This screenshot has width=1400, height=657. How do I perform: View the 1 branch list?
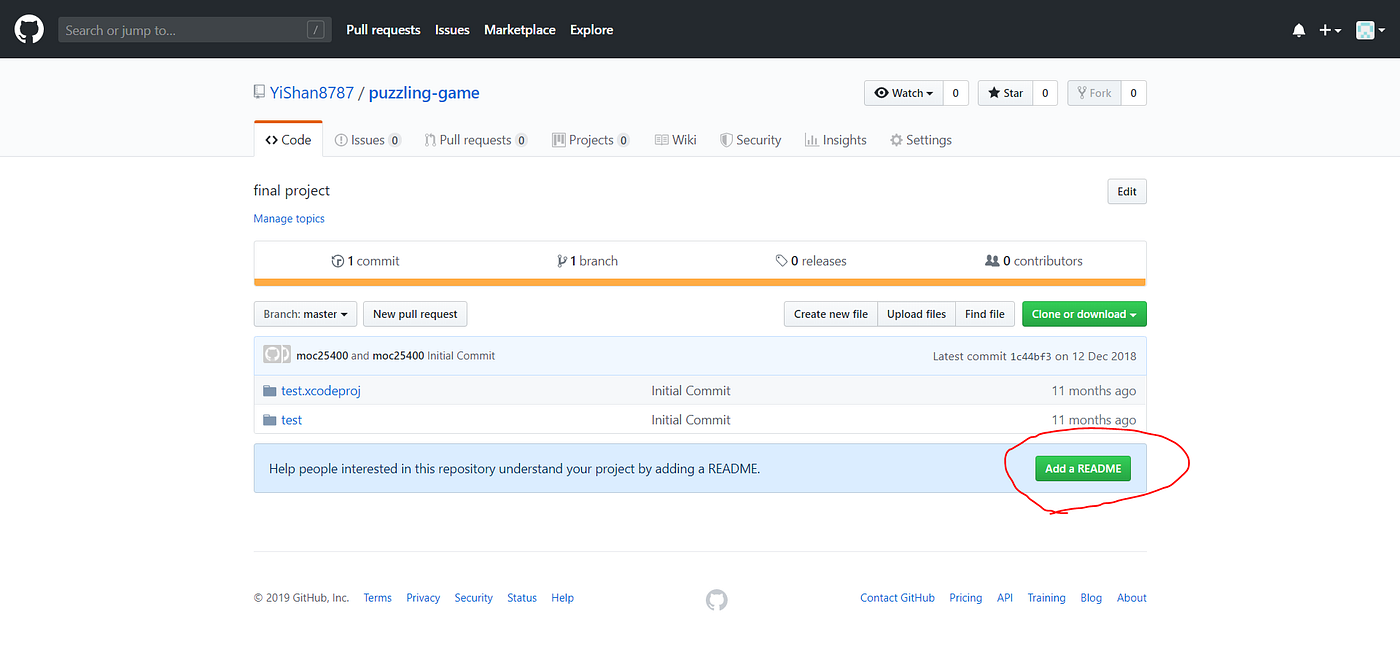tap(588, 261)
